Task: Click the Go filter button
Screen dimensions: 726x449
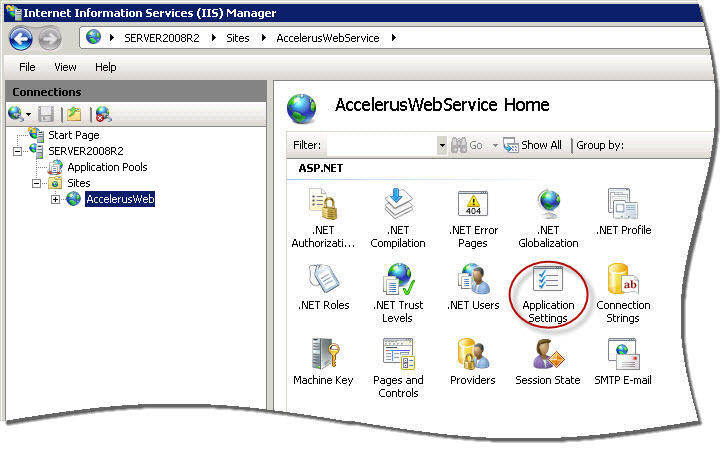Action: (x=467, y=145)
